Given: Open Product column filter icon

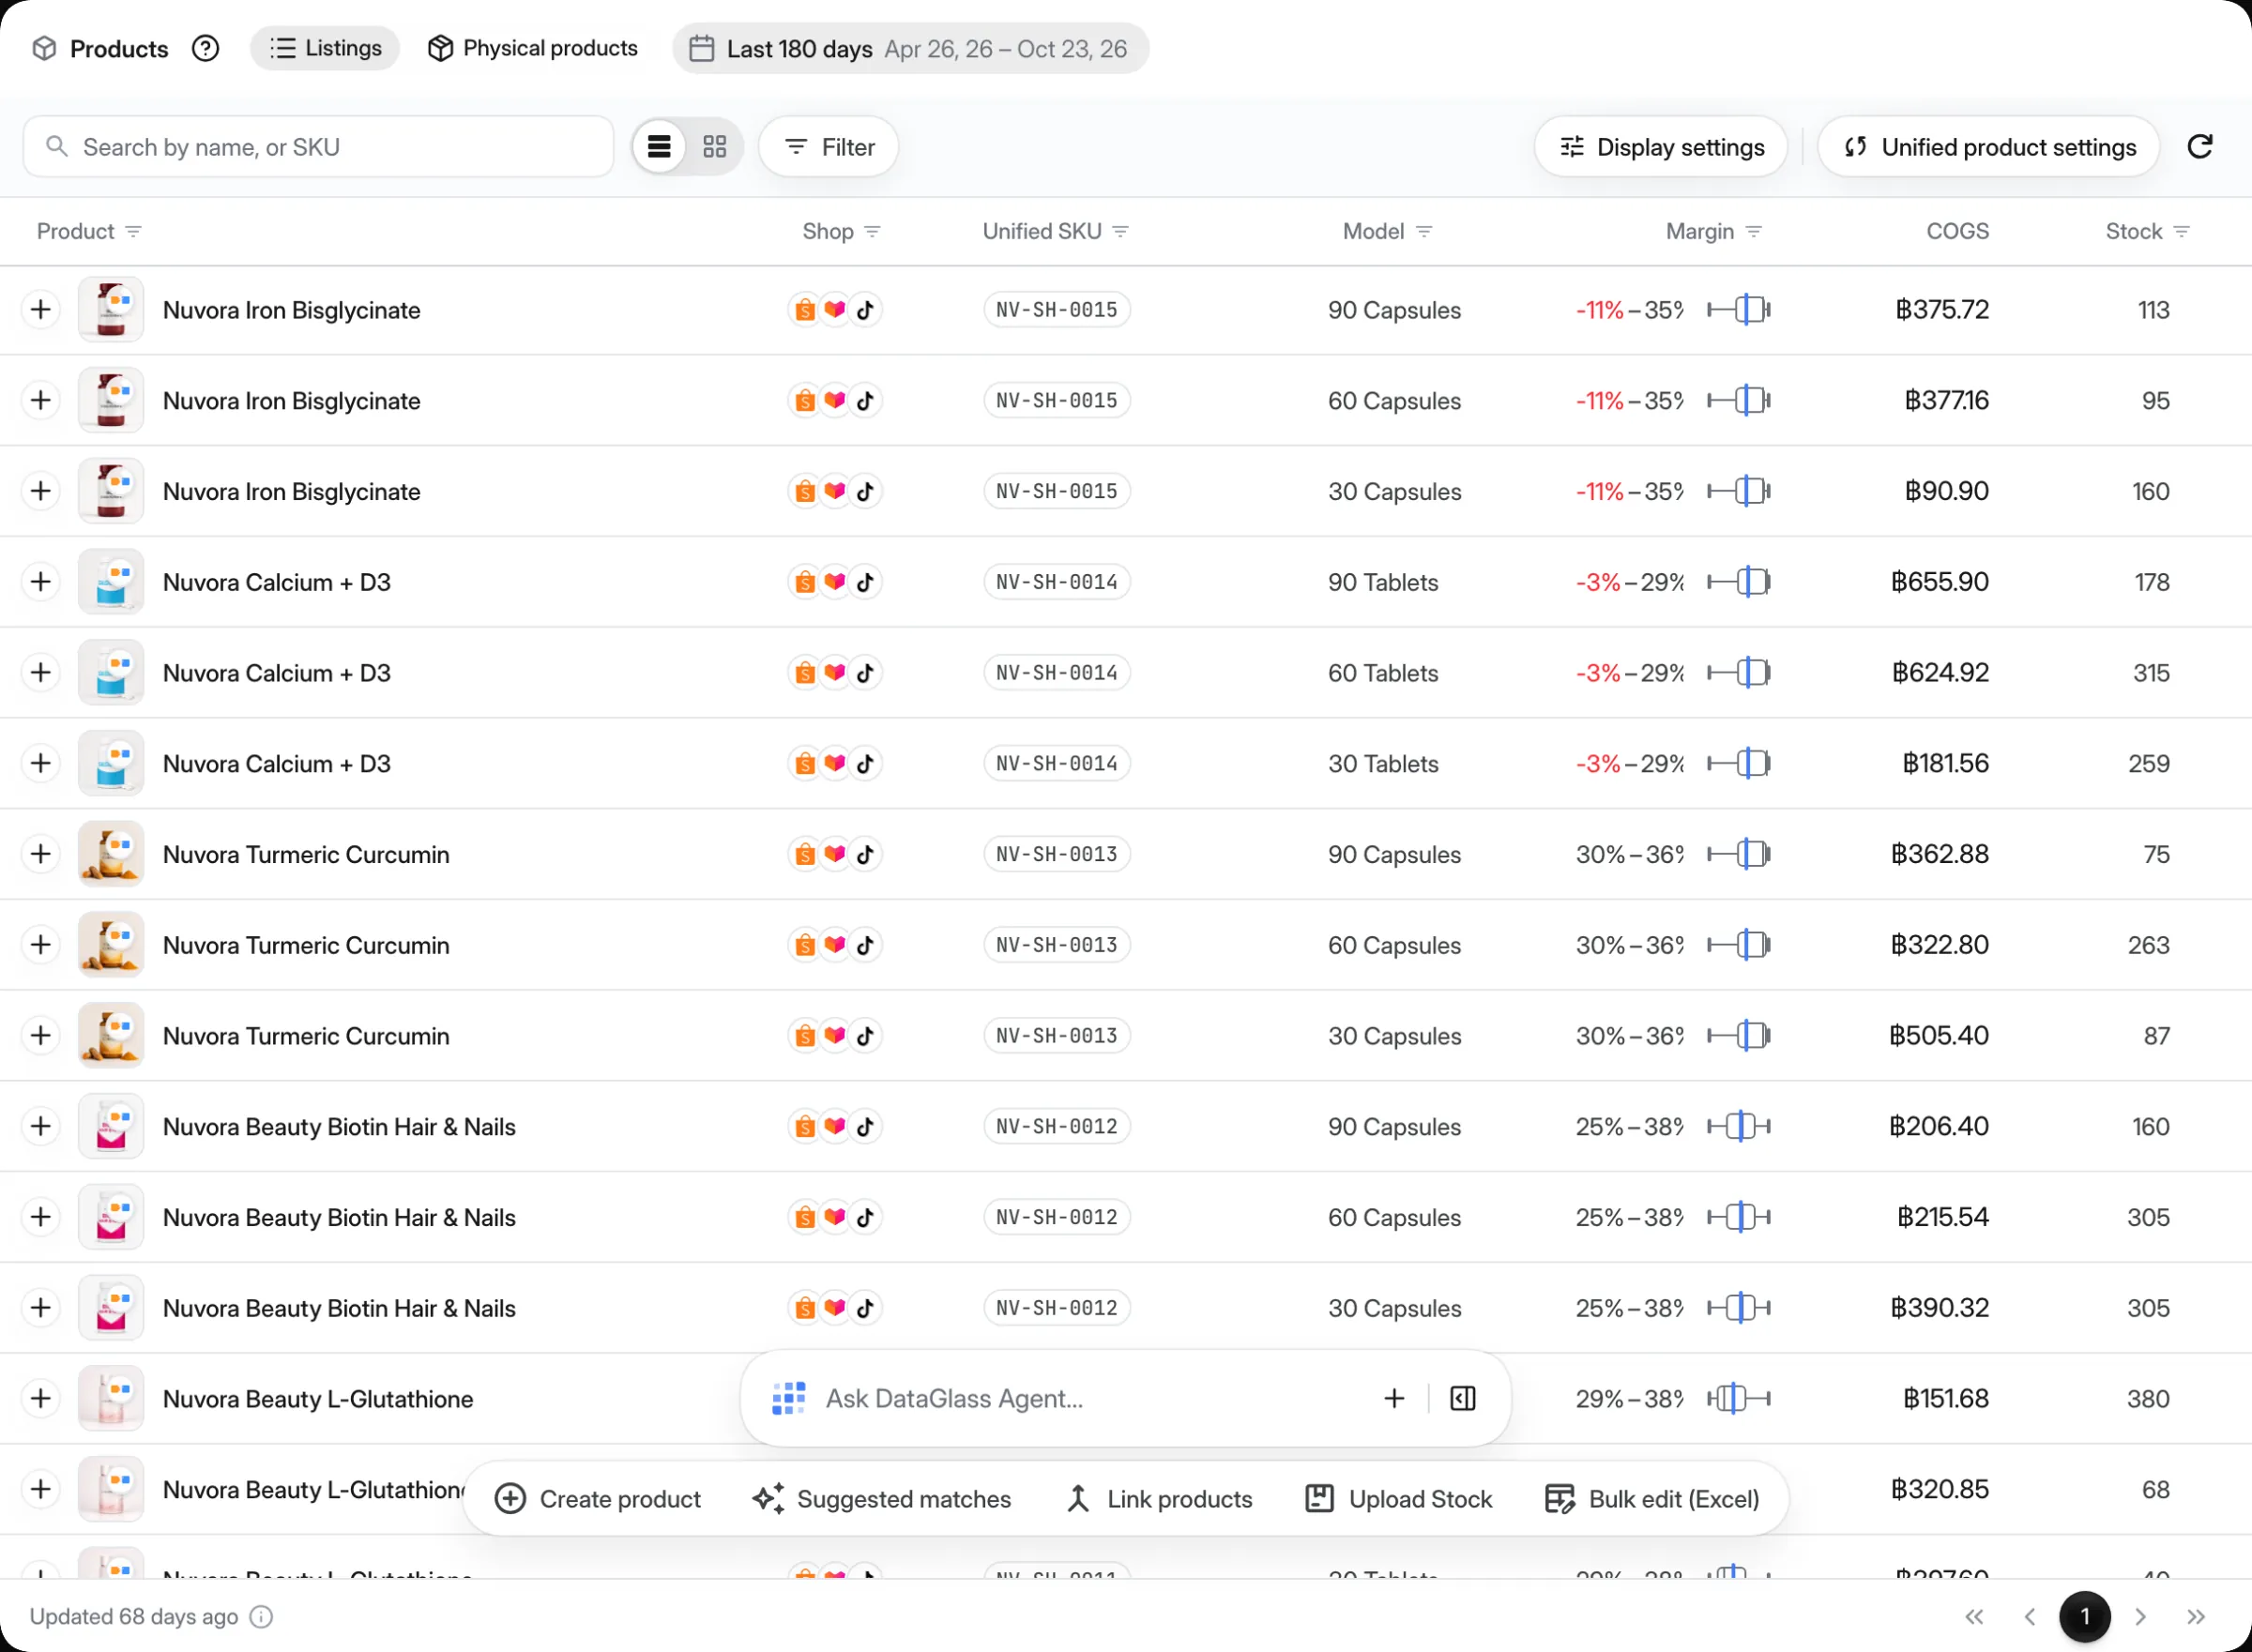Looking at the screenshot, I should (x=133, y=232).
